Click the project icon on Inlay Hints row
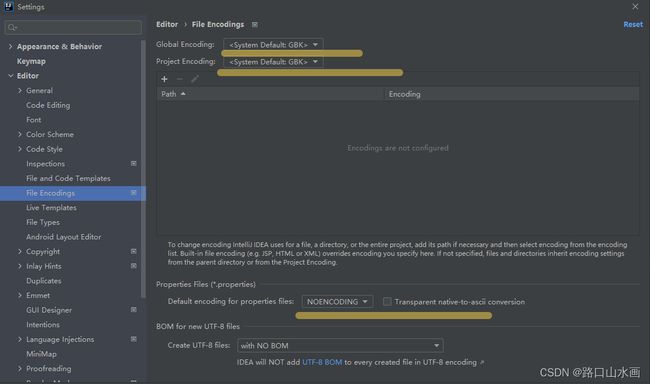 pos(133,266)
